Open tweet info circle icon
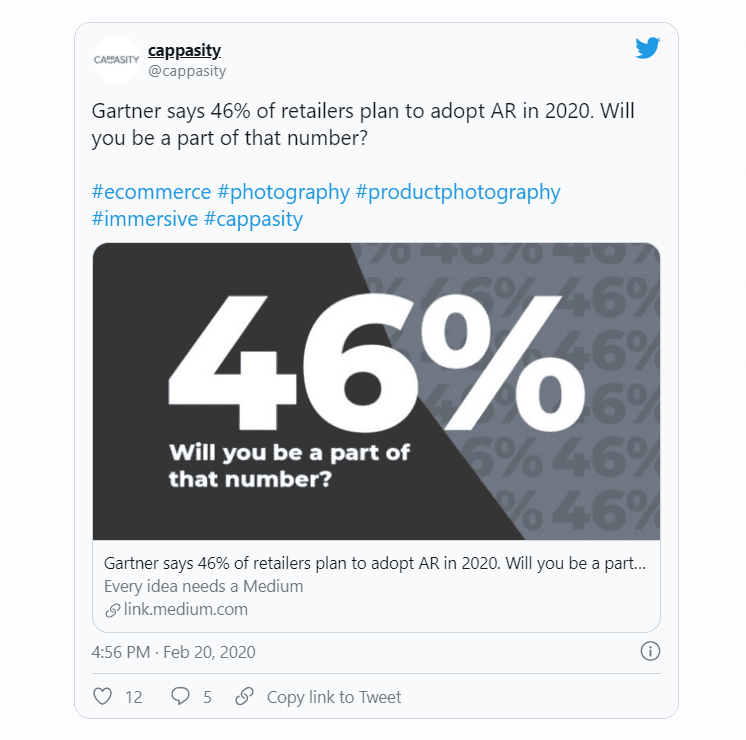Screen dimensions: 746x740 [x=649, y=652]
